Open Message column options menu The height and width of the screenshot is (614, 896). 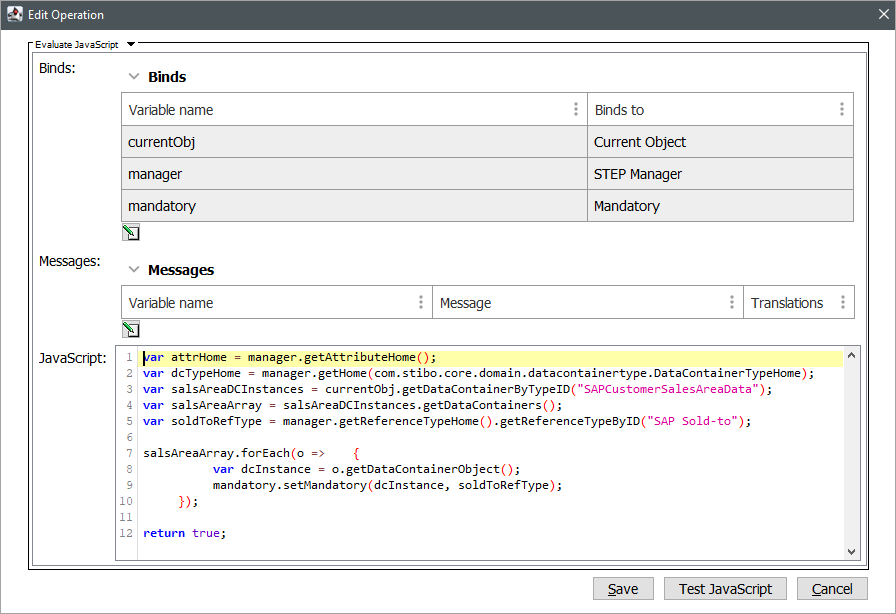732,303
